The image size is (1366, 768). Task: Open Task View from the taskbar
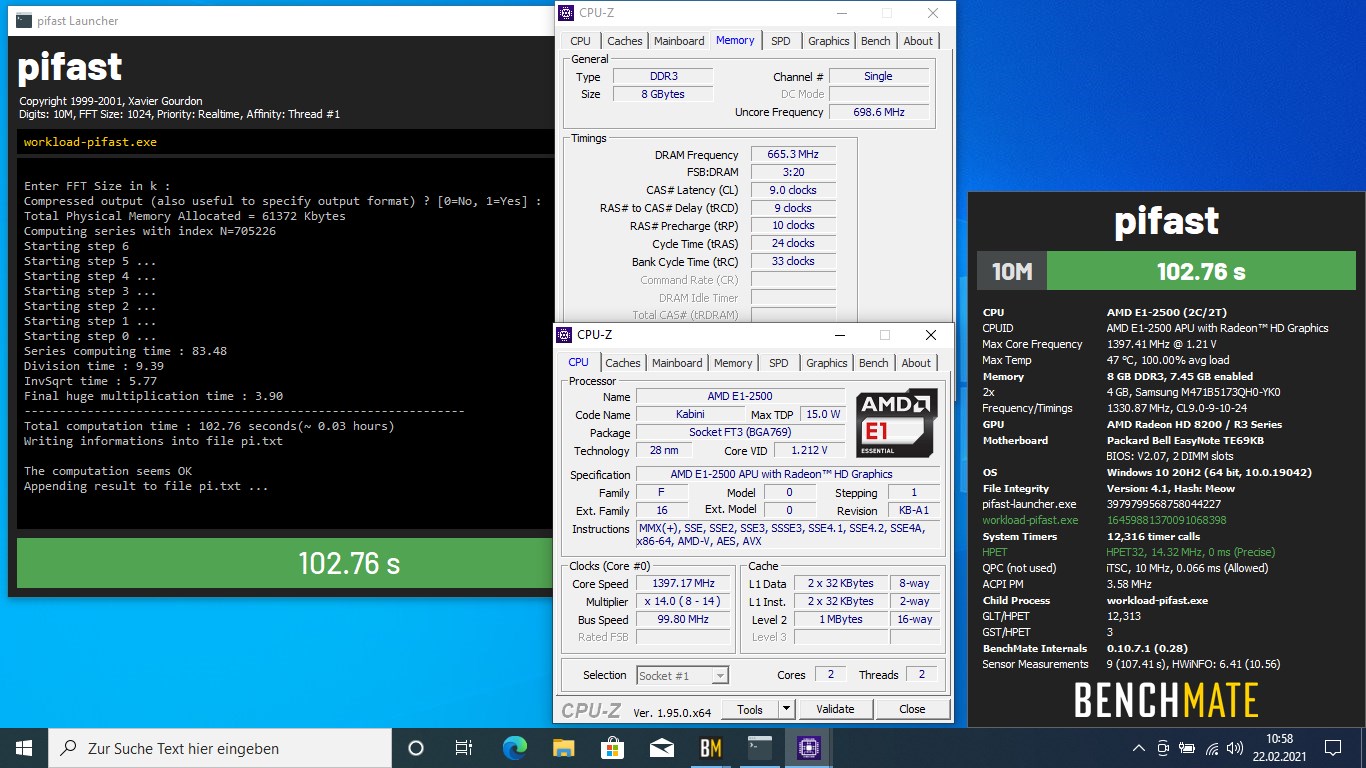(464, 747)
